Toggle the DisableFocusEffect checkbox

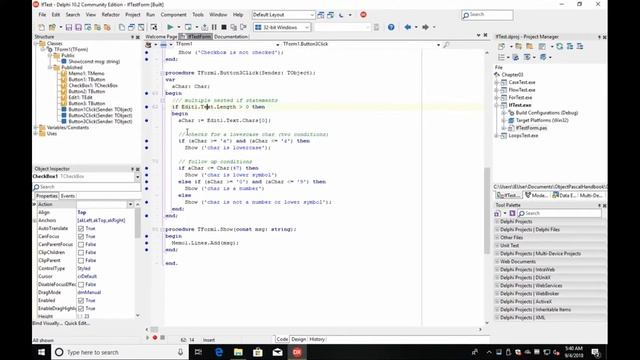tap(81, 284)
